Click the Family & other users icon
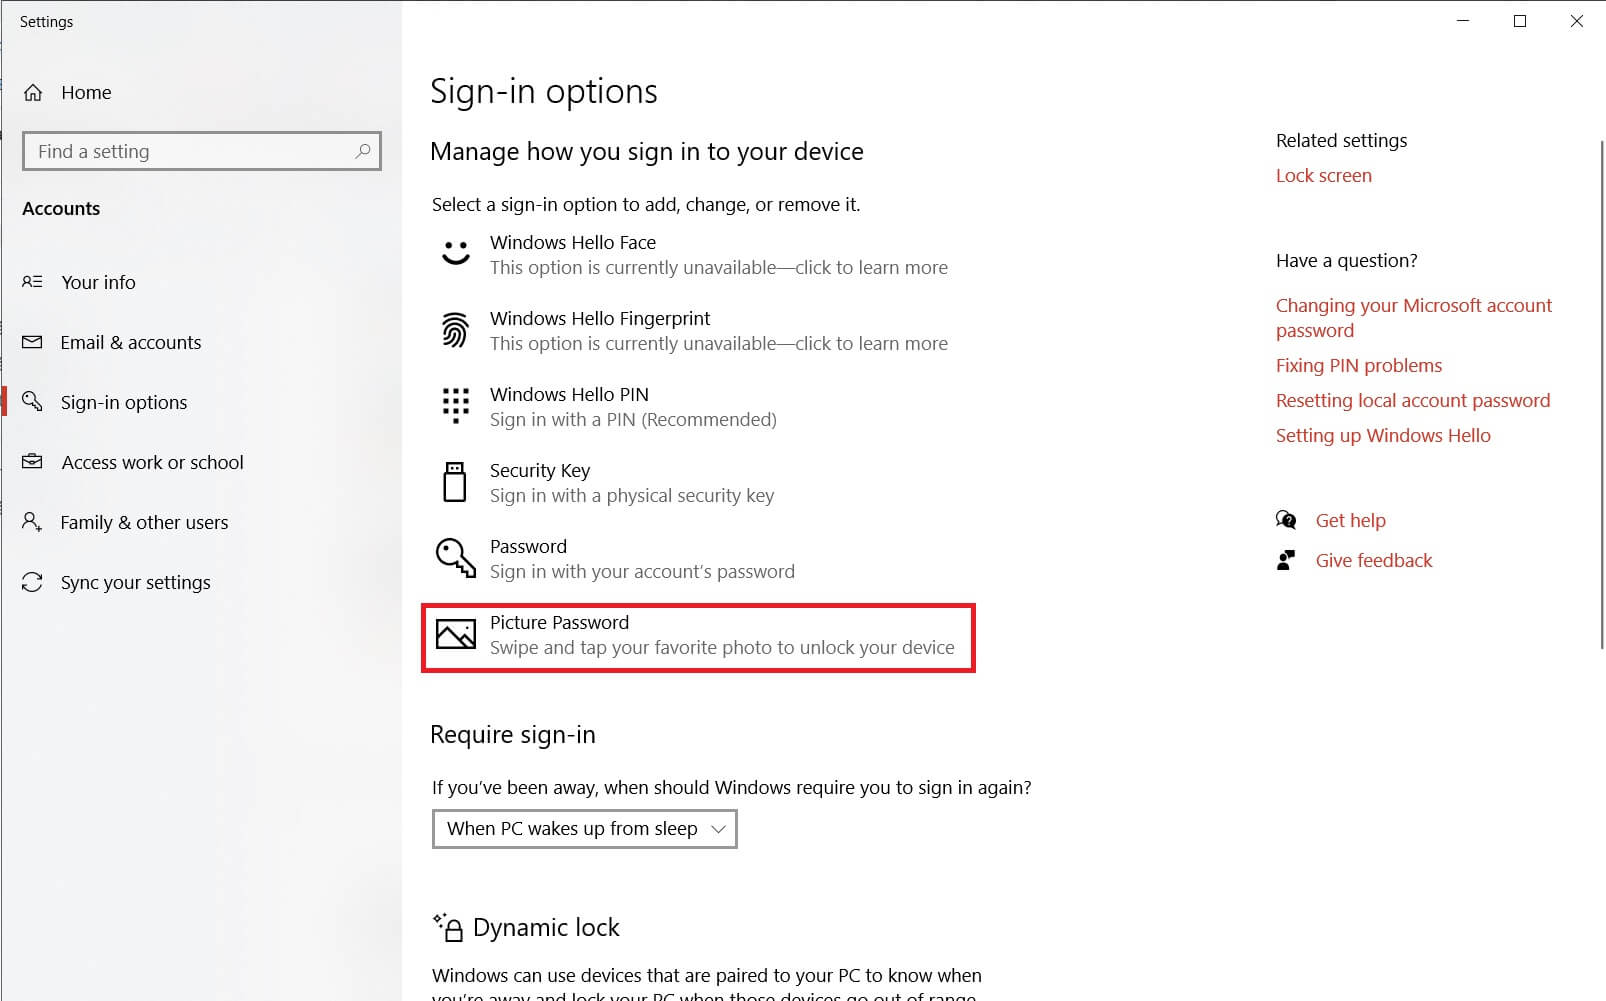Viewport: 1606px width, 1001px height. 32,521
